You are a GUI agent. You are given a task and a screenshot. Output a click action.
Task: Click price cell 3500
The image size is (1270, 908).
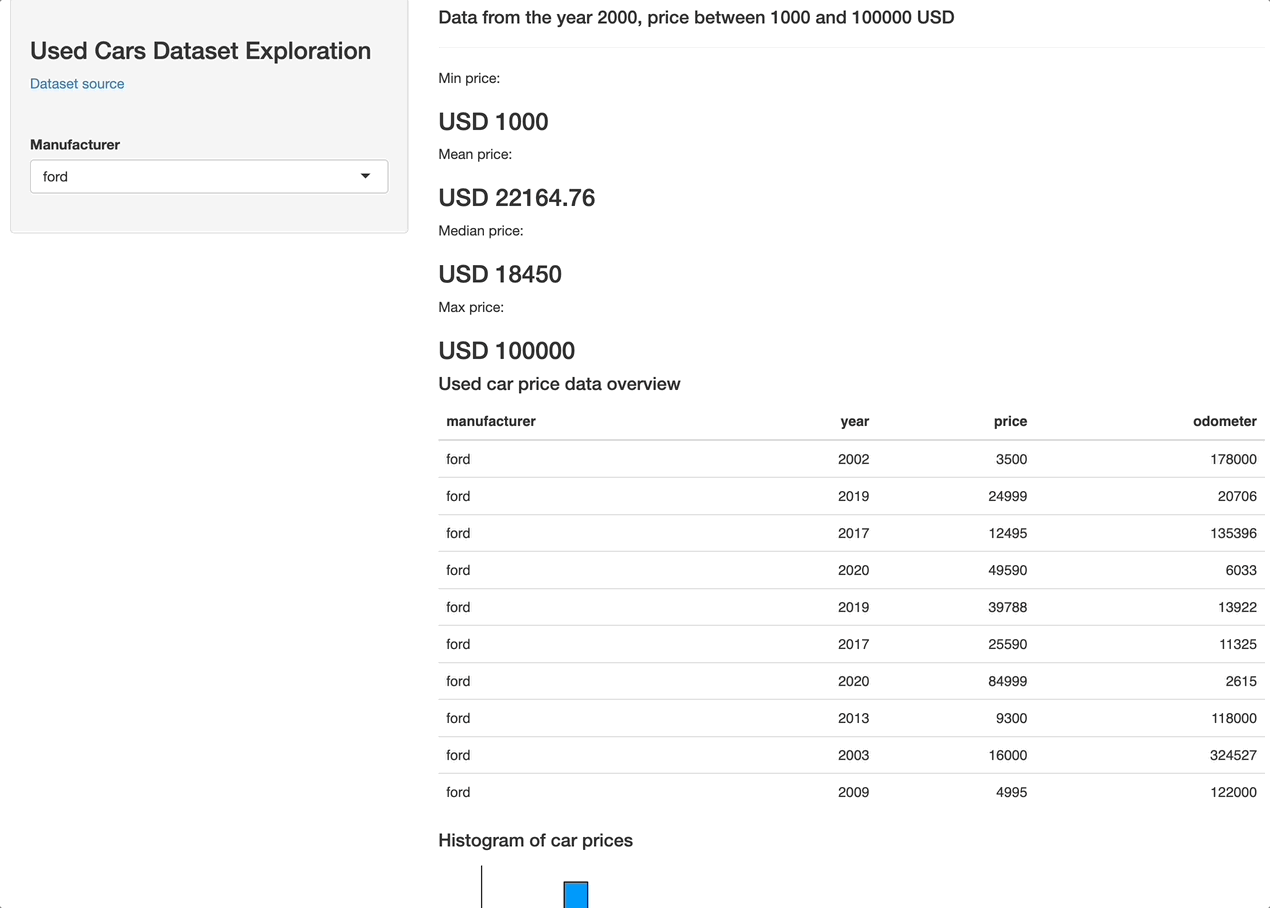pyautogui.click(x=1011, y=459)
